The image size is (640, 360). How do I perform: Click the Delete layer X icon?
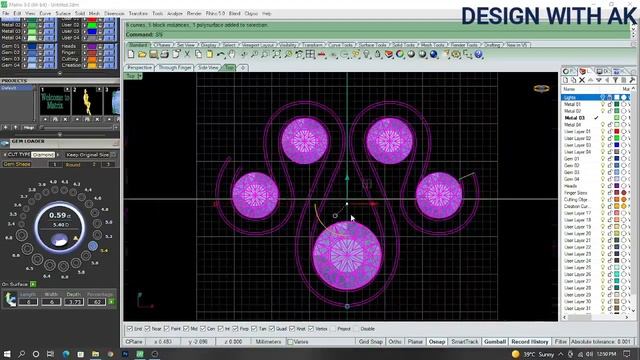582,80
